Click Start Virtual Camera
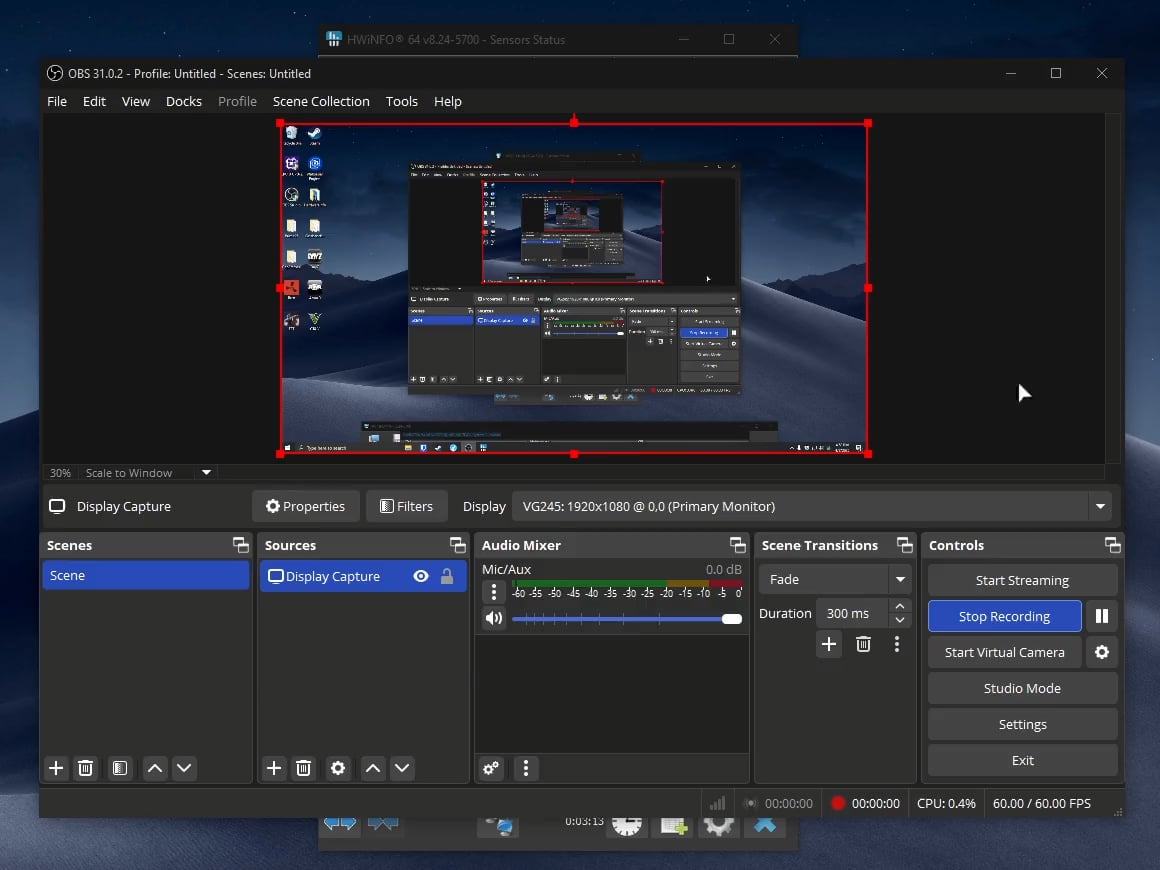The width and height of the screenshot is (1160, 870). 1005,652
